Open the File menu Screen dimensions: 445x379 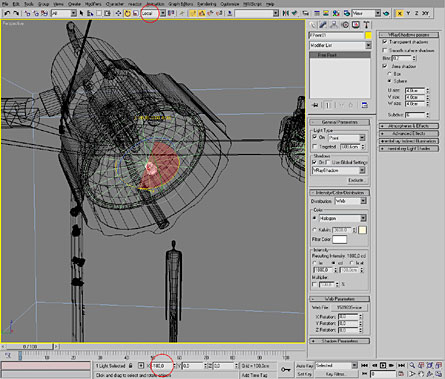click(5, 4)
